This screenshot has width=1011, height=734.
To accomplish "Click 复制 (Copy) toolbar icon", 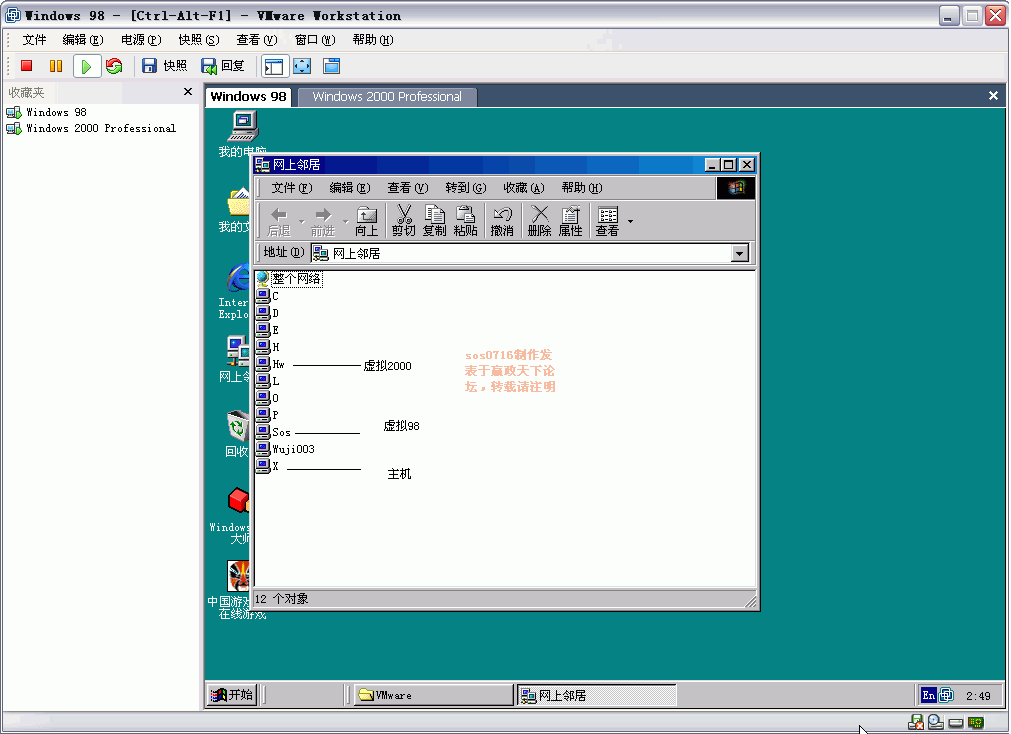I will [435, 221].
